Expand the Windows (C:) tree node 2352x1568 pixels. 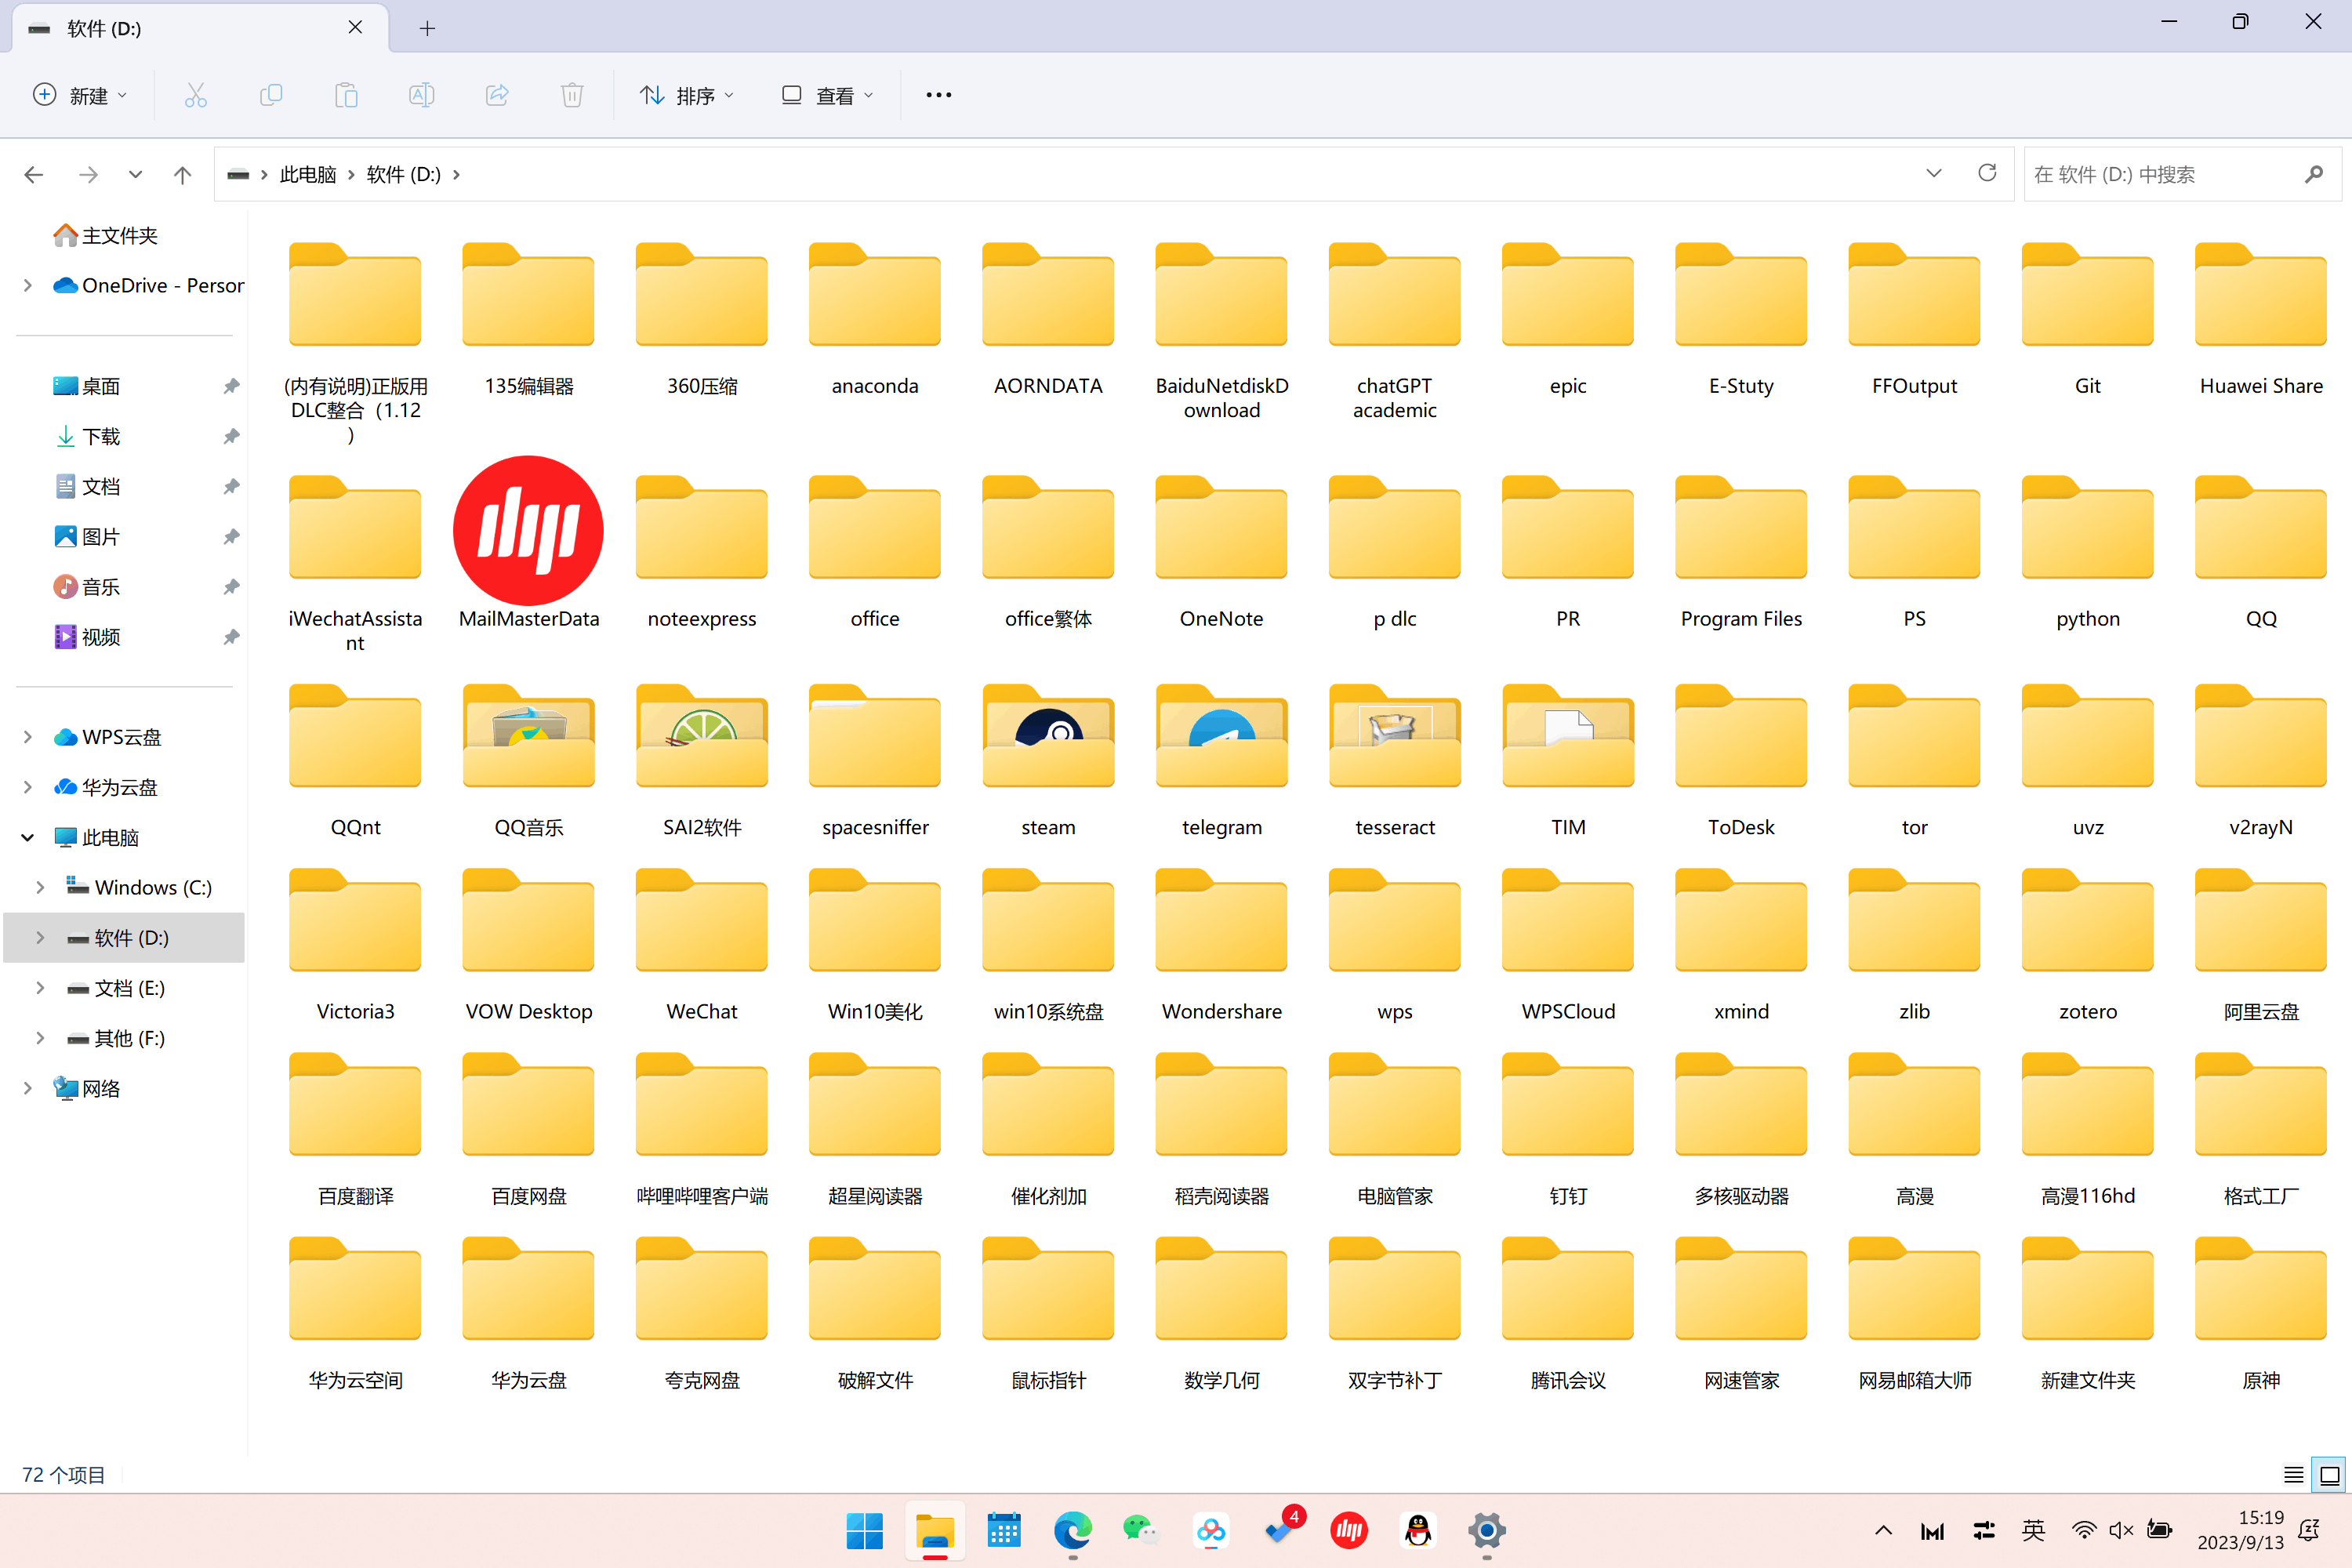pos(40,887)
